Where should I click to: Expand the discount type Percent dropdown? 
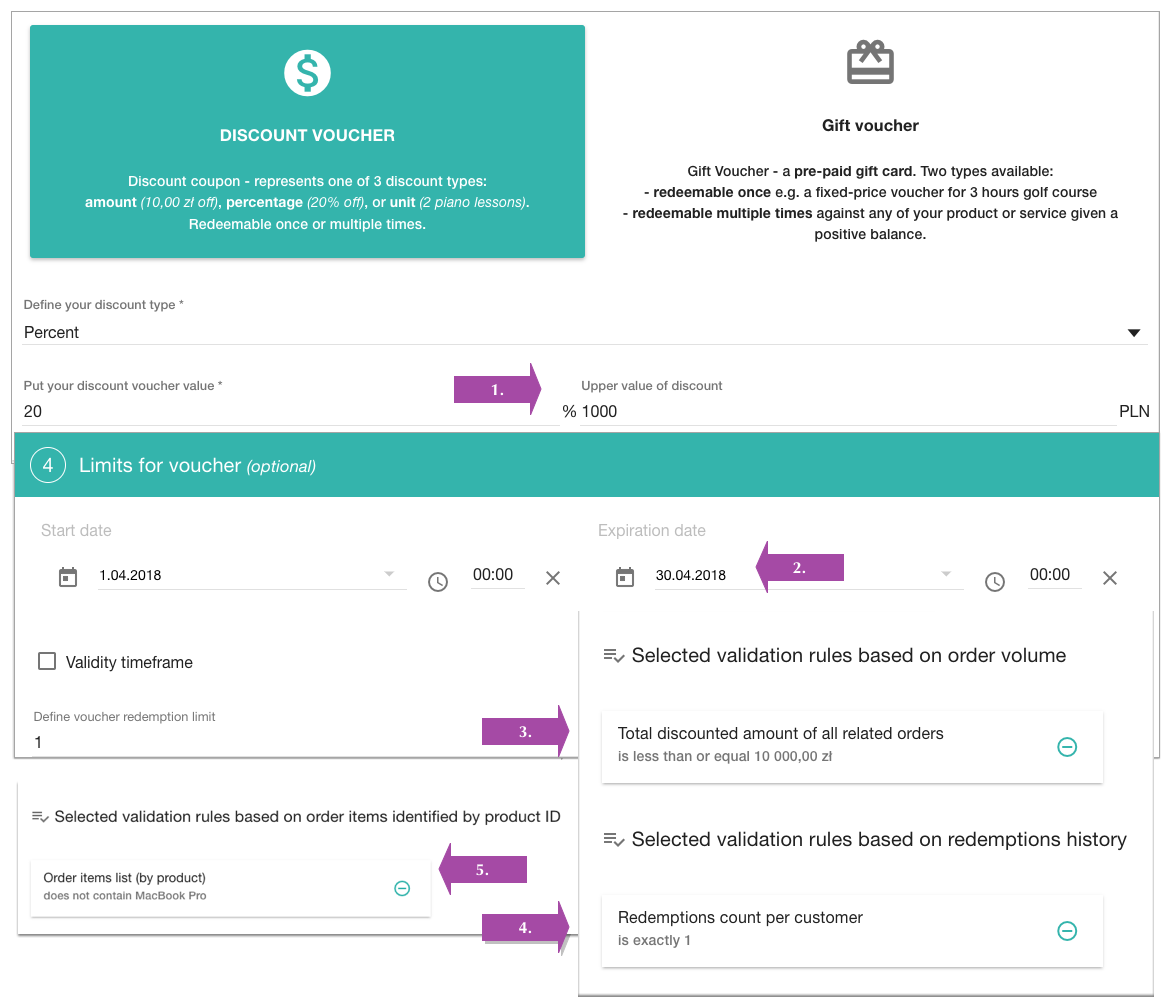[x=1134, y=332]
